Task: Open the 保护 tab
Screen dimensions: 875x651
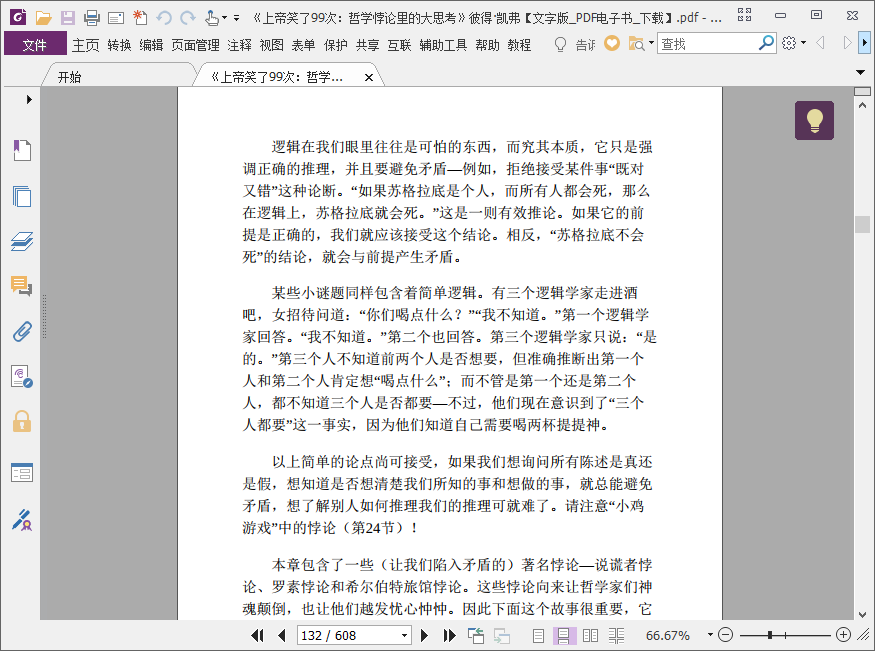Action: pos(336,45)
